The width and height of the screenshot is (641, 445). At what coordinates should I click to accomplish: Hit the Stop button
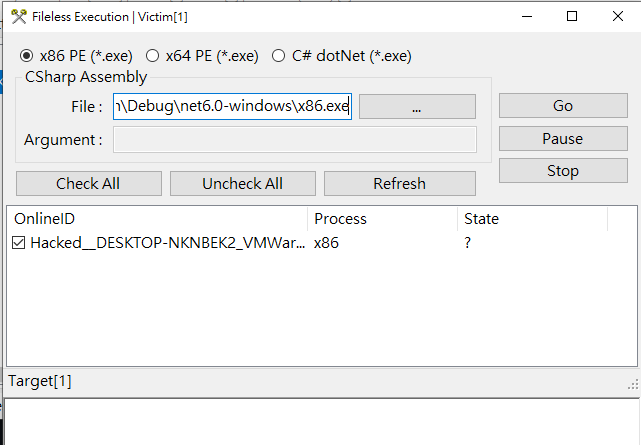(562, 171)
